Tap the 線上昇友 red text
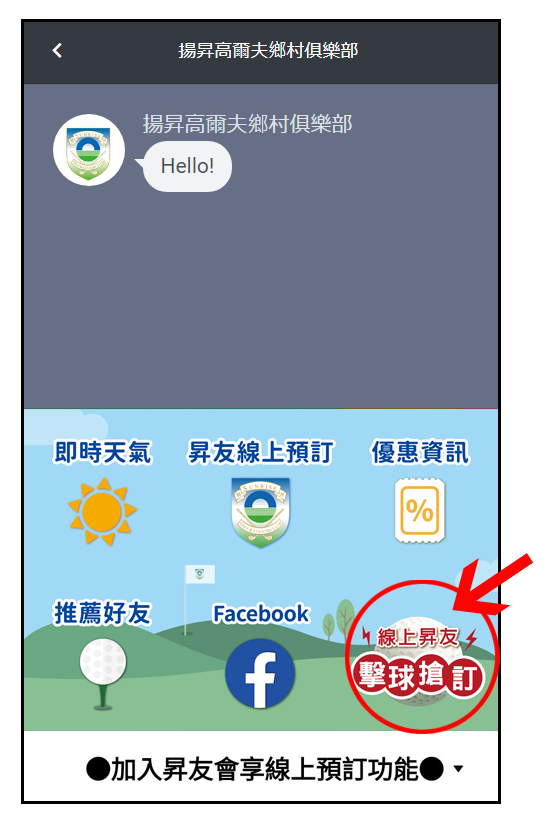Viewport: 548px width, 818px height. [418, 637]
